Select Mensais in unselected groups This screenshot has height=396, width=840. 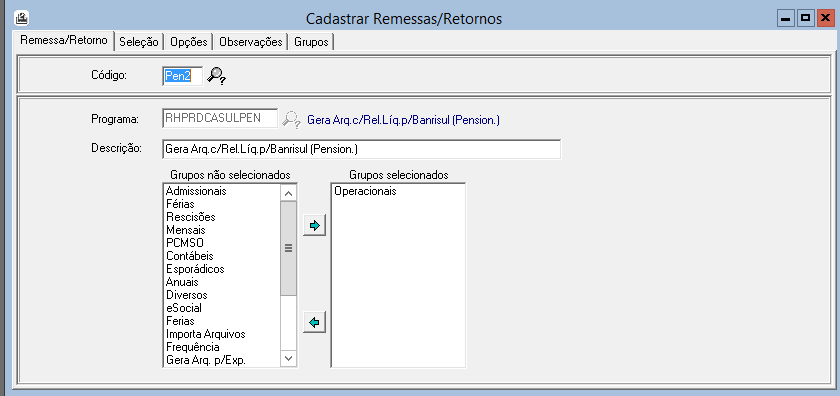pyautogui.click(x=185, y=230)
